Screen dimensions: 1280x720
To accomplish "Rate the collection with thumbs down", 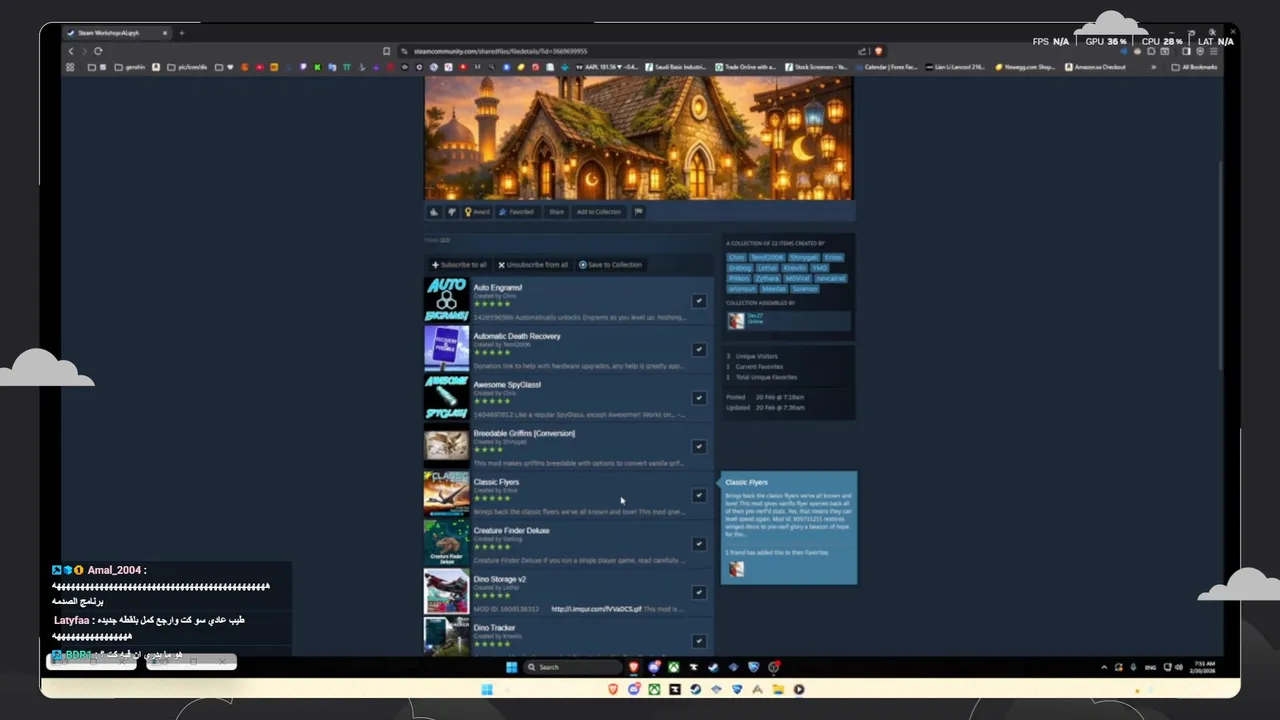I will [x=451, y=212].
